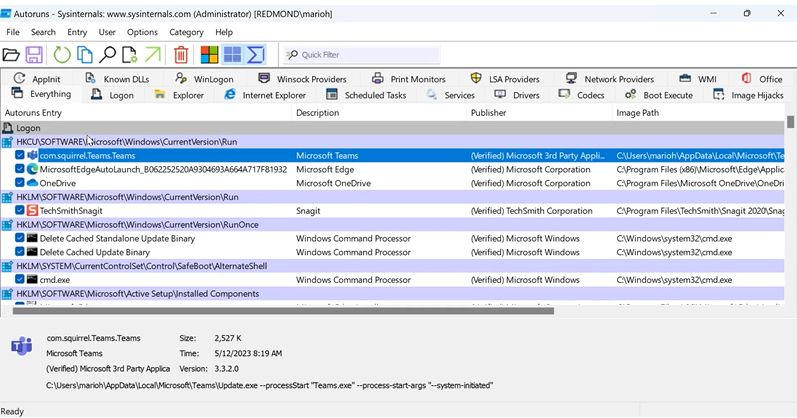Viewport: 797px width, 418px height.
Task: Open the Help menu
Action: tap(224, 32)
